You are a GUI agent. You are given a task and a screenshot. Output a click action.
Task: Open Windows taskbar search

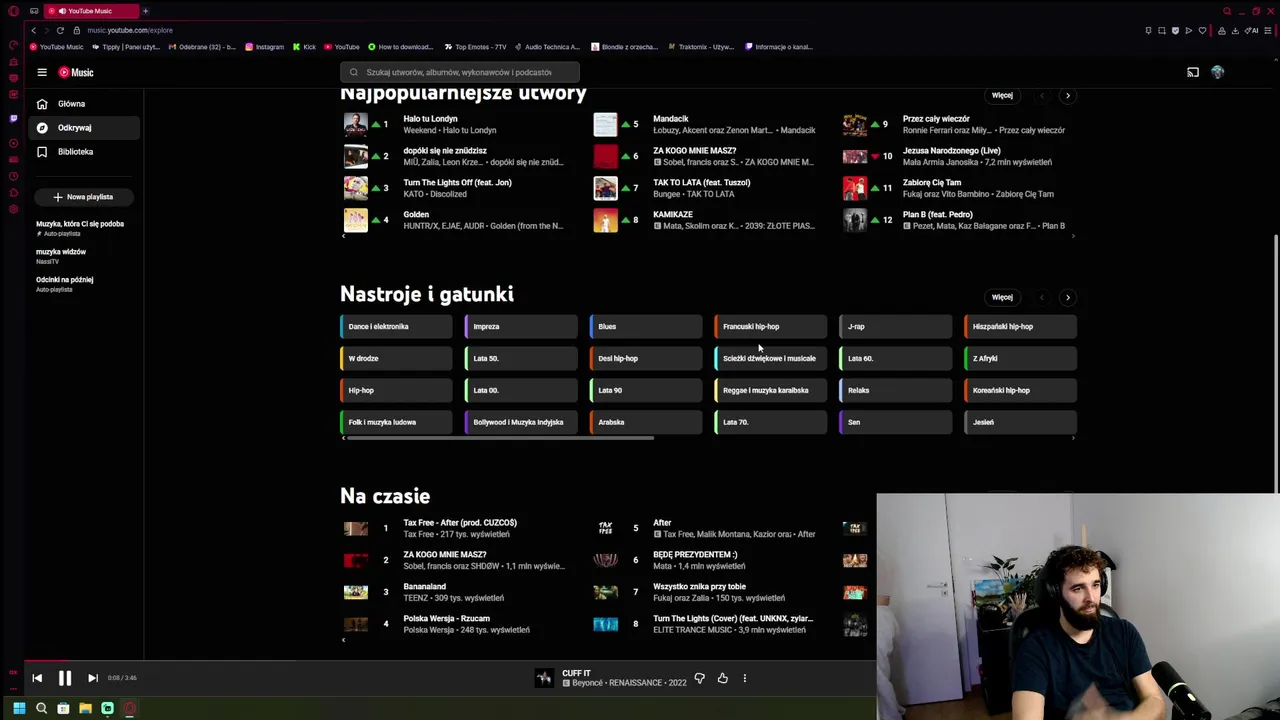pos(41,708)
